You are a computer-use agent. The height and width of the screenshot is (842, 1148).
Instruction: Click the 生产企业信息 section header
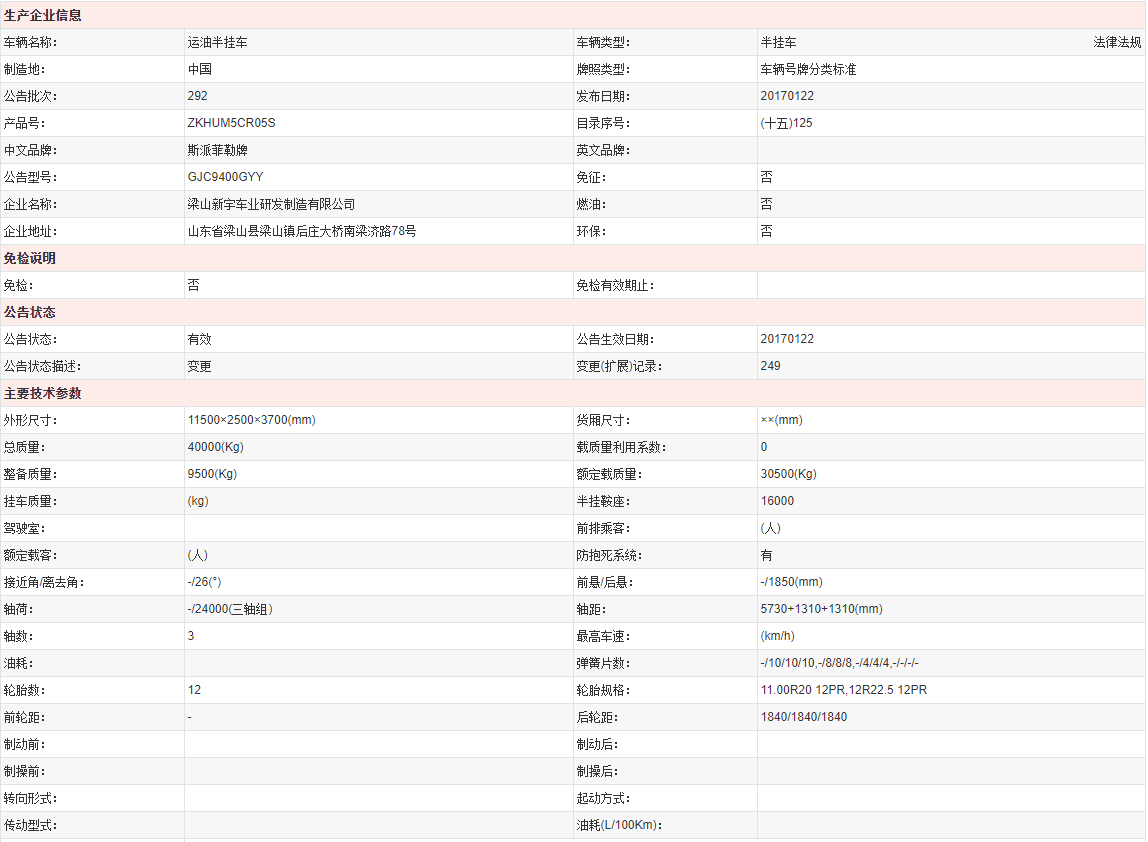point(43,16)
